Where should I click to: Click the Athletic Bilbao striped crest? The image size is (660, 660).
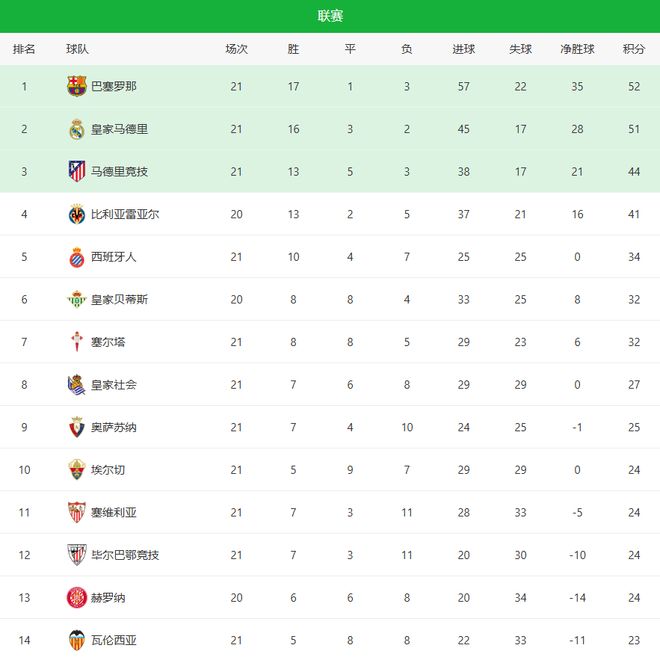coord(77,555)
